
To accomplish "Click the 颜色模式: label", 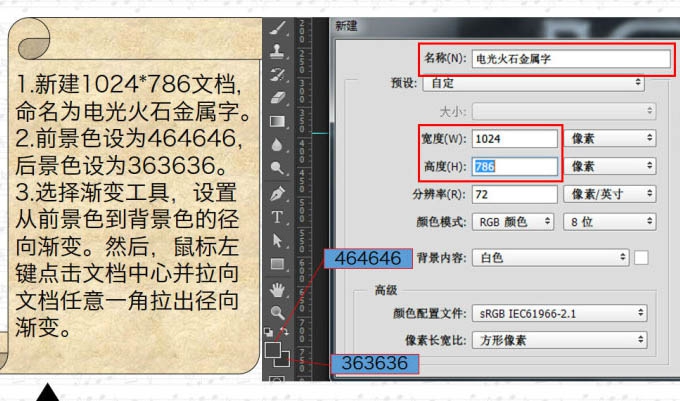I will point(441,222).
